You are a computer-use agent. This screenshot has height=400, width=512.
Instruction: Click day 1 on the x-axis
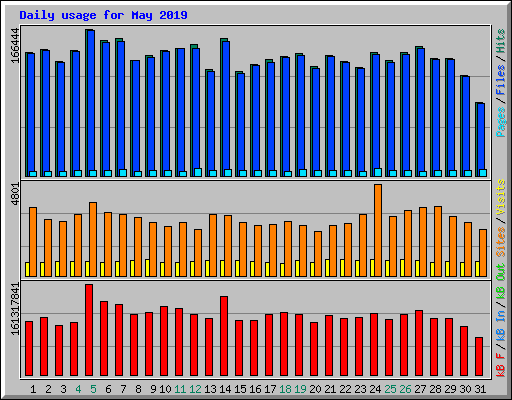coord(33,389)
